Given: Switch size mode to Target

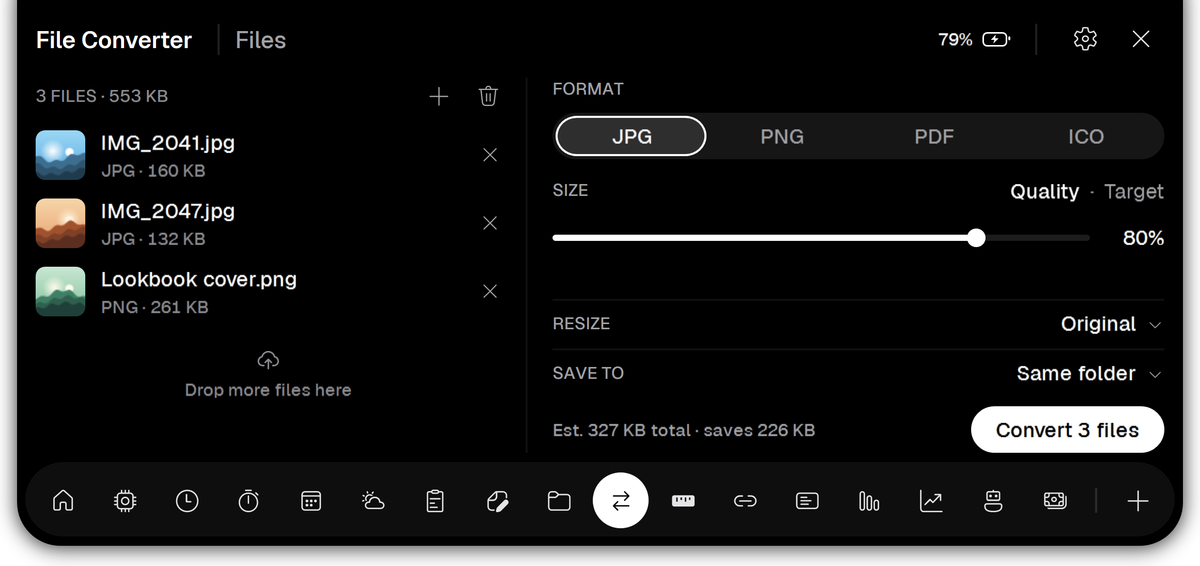Looking at the screenshot, I should point(1134,191).
